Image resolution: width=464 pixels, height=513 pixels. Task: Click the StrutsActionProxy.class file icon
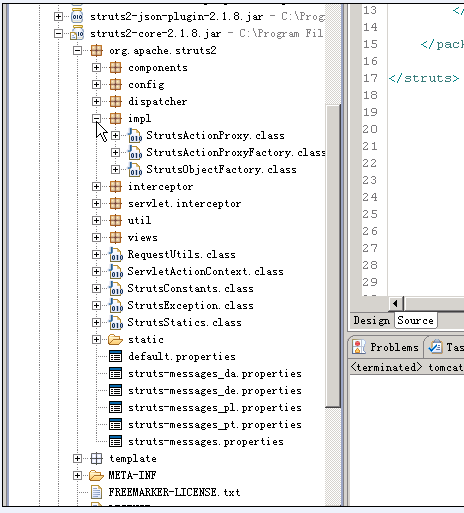click(x=135, y=135)
